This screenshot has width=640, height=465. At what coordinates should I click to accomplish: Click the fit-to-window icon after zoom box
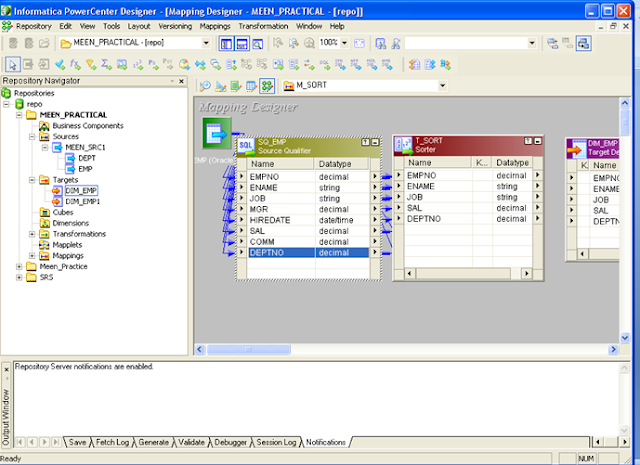coord(359,43)
